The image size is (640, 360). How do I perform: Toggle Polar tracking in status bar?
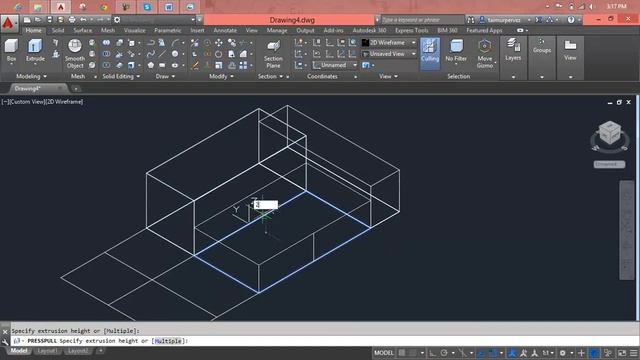(x=444, y=353)
